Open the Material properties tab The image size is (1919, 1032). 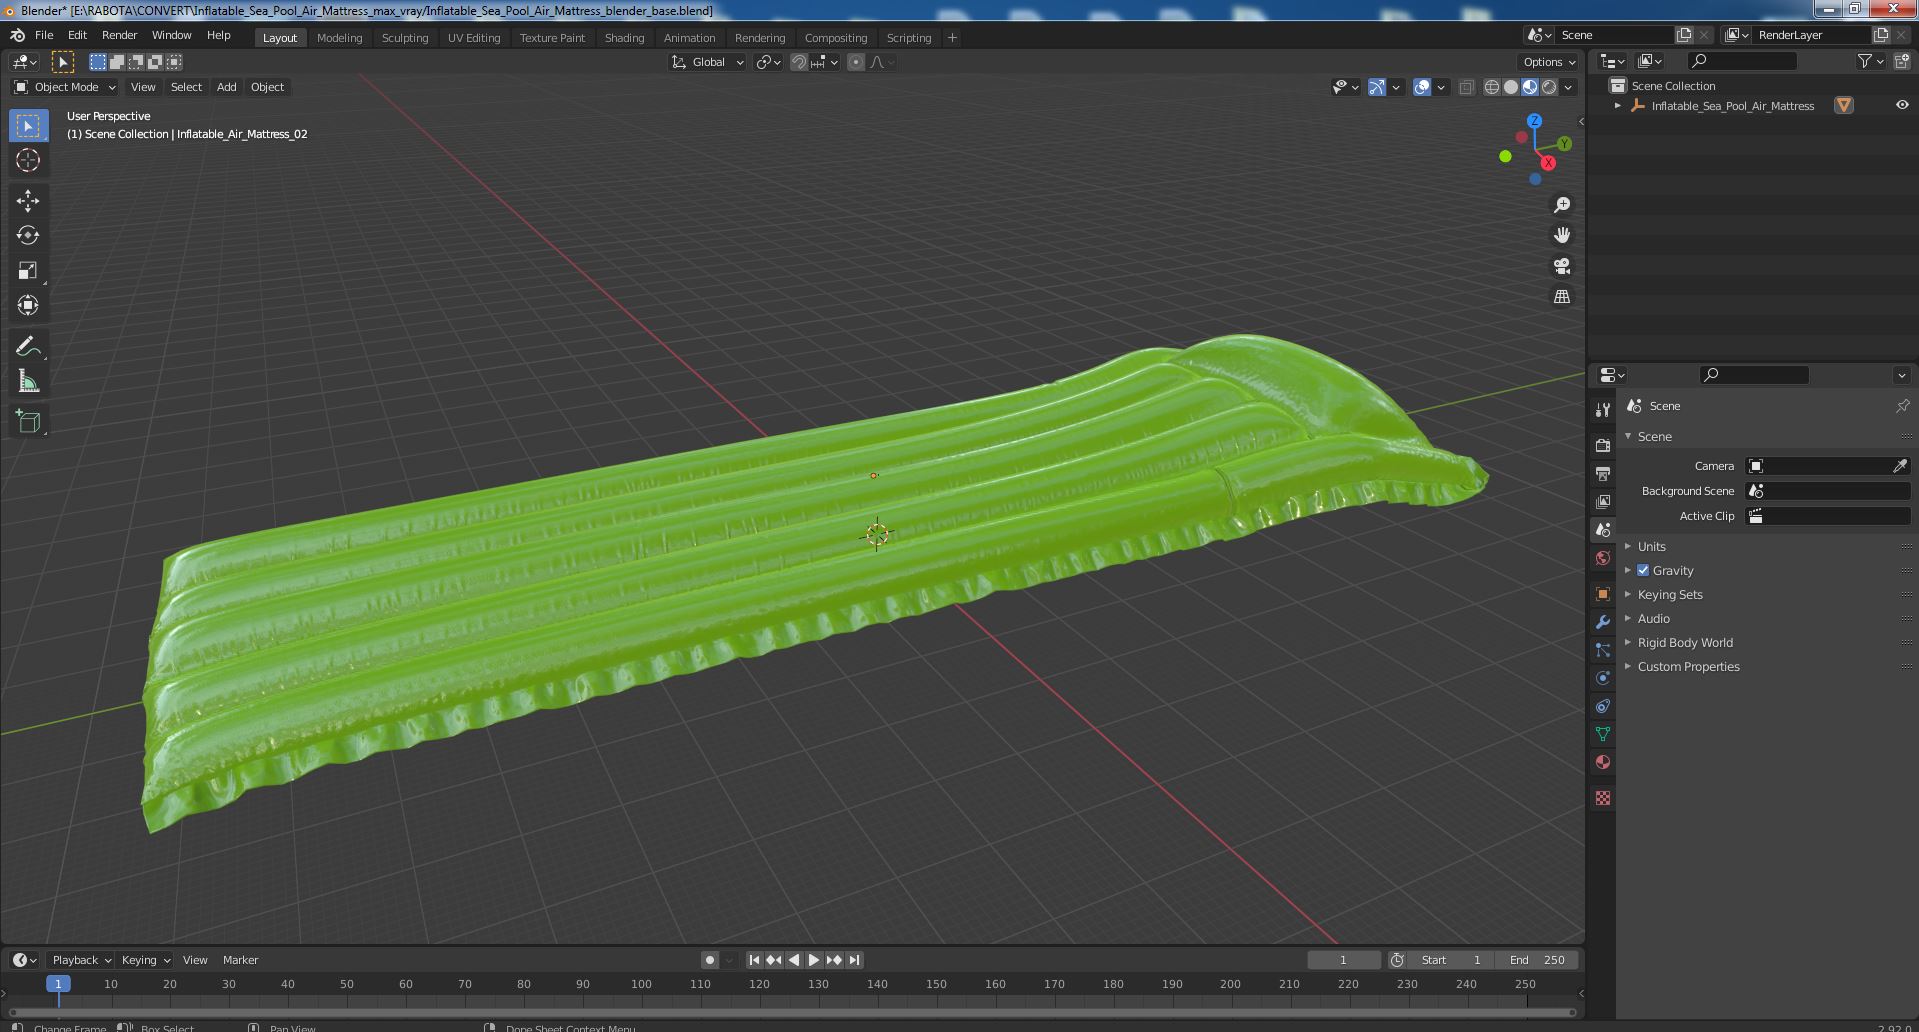click(1603, 762)
